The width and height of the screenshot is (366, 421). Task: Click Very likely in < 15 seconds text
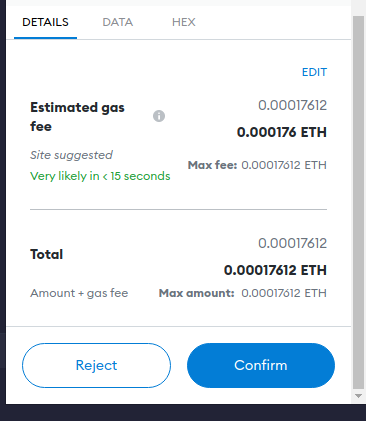pyautogui.click(x=100, y=176)
